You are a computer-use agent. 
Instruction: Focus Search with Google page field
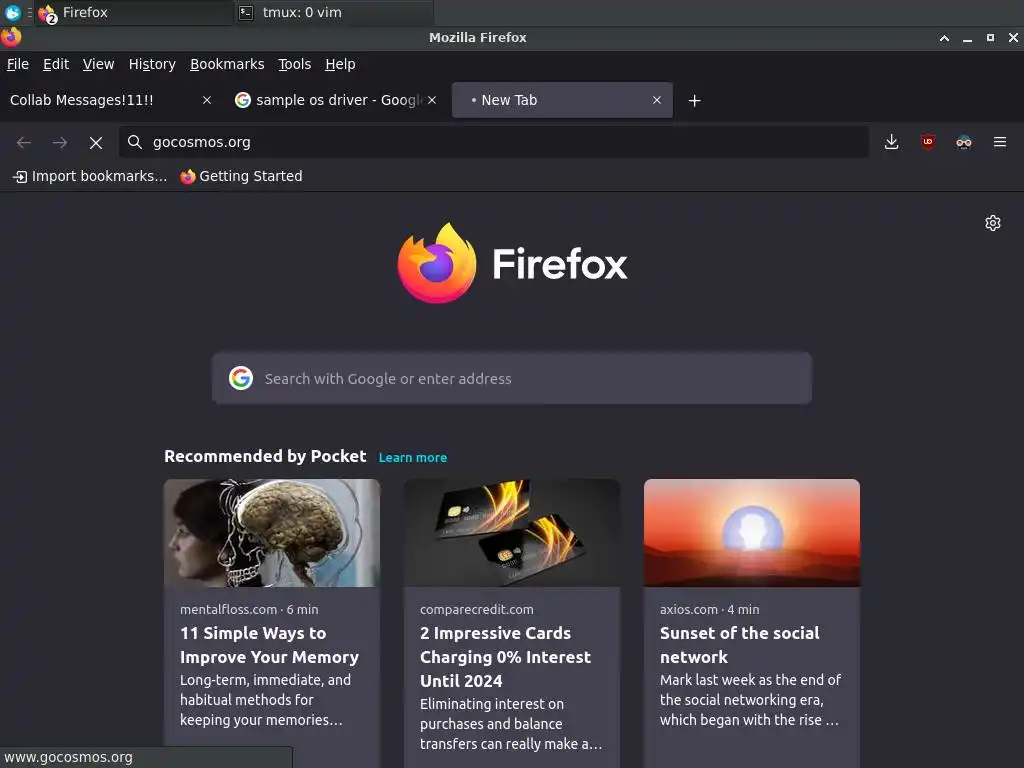(x=512, y=378)
